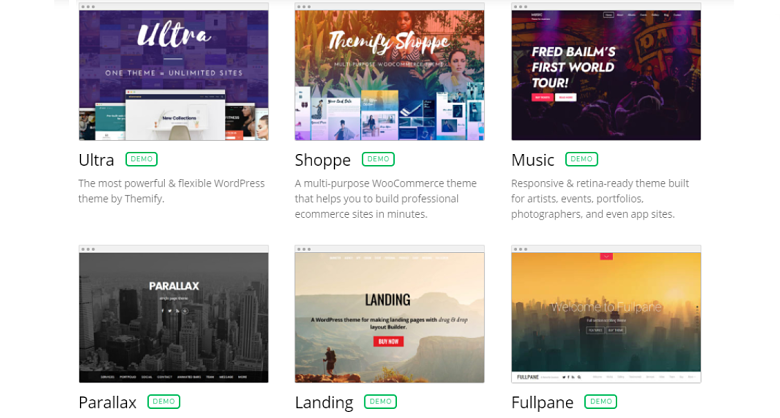The image size is (780, 418).
Task: Click the Music description about retina-ready theme
Action: click(600, 199)
